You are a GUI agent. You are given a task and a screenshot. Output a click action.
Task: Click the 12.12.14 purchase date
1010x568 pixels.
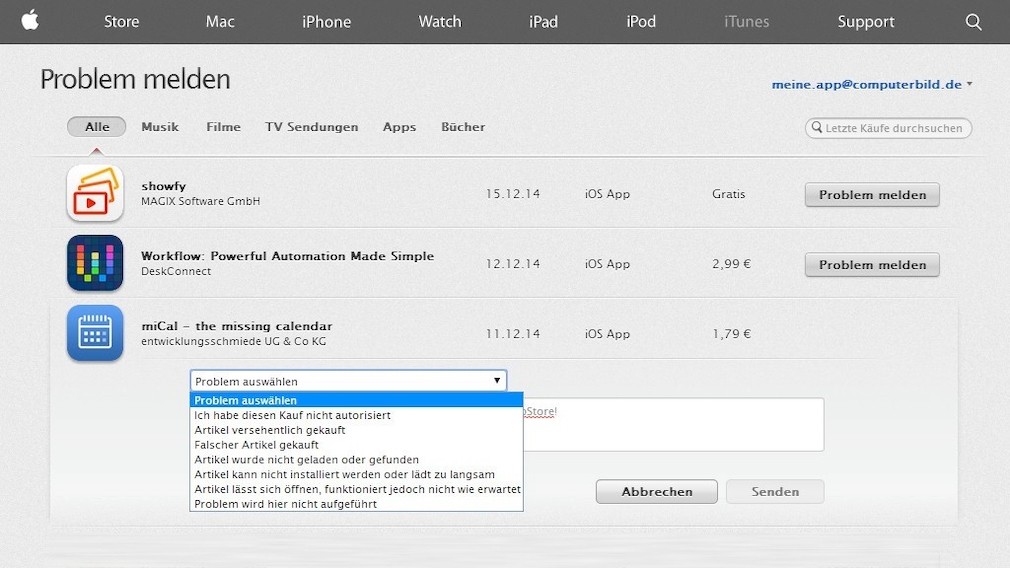513,264
